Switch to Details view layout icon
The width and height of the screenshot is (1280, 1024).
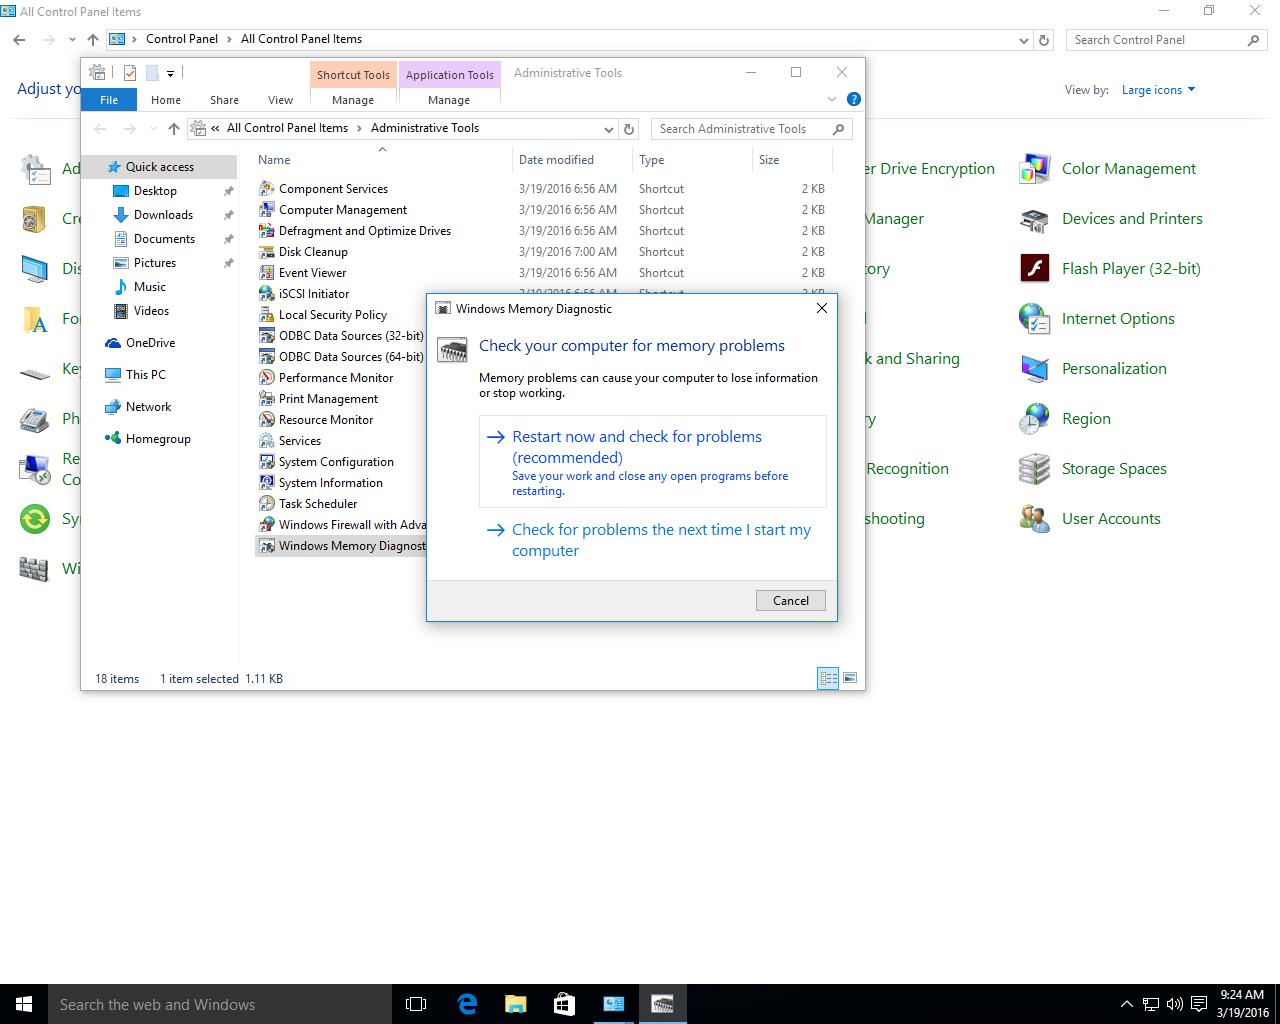click(828, 678)
